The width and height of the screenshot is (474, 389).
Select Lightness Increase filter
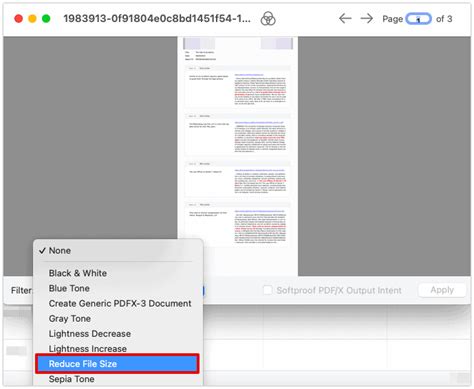[118, 349]
